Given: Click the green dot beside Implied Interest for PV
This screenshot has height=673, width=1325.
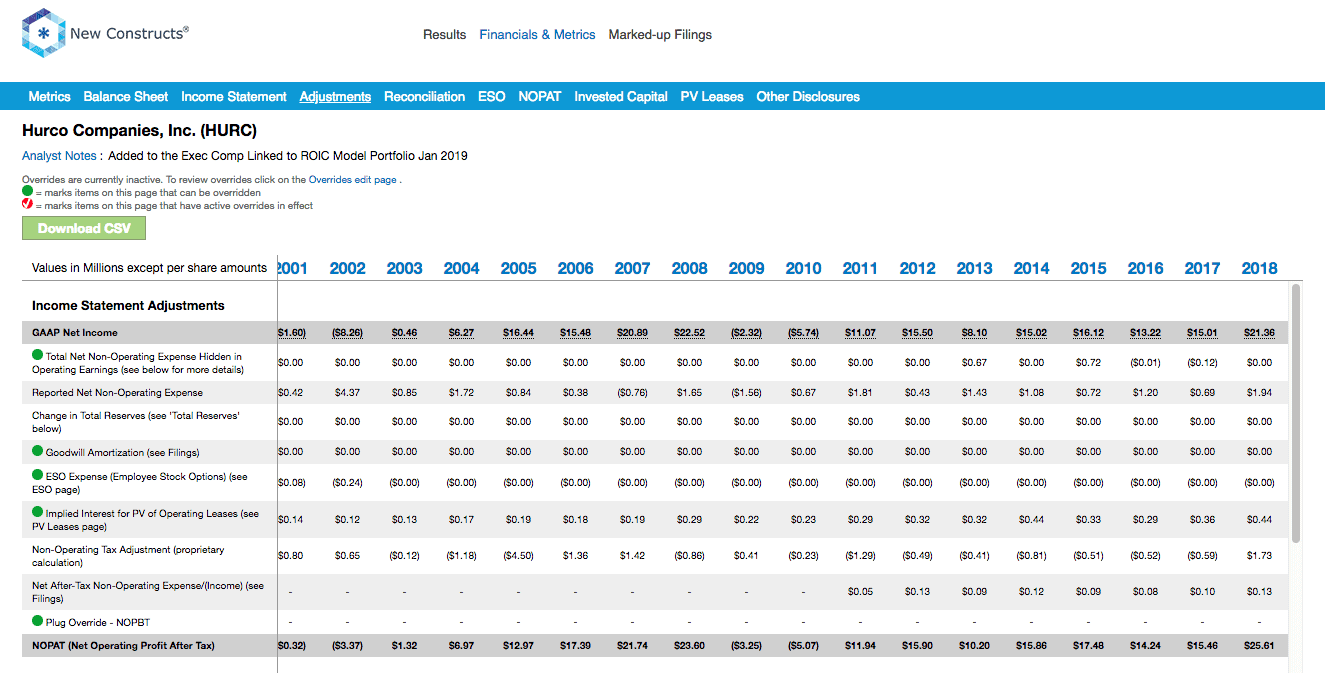Looking at the screenshot, I should [x=38, y=512].
